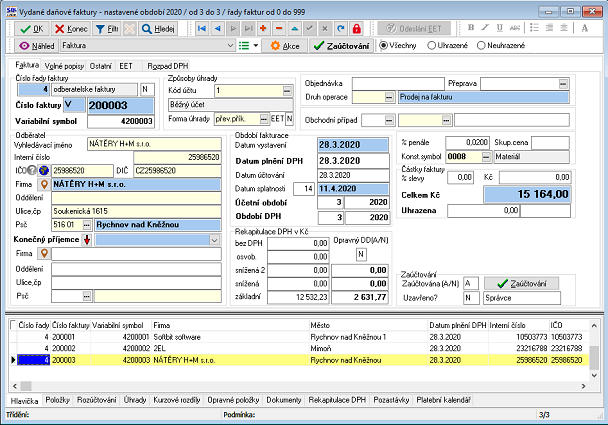Click the grid's horizontal scrollbar thumb
608x425 pixels.
click(26, 386)
